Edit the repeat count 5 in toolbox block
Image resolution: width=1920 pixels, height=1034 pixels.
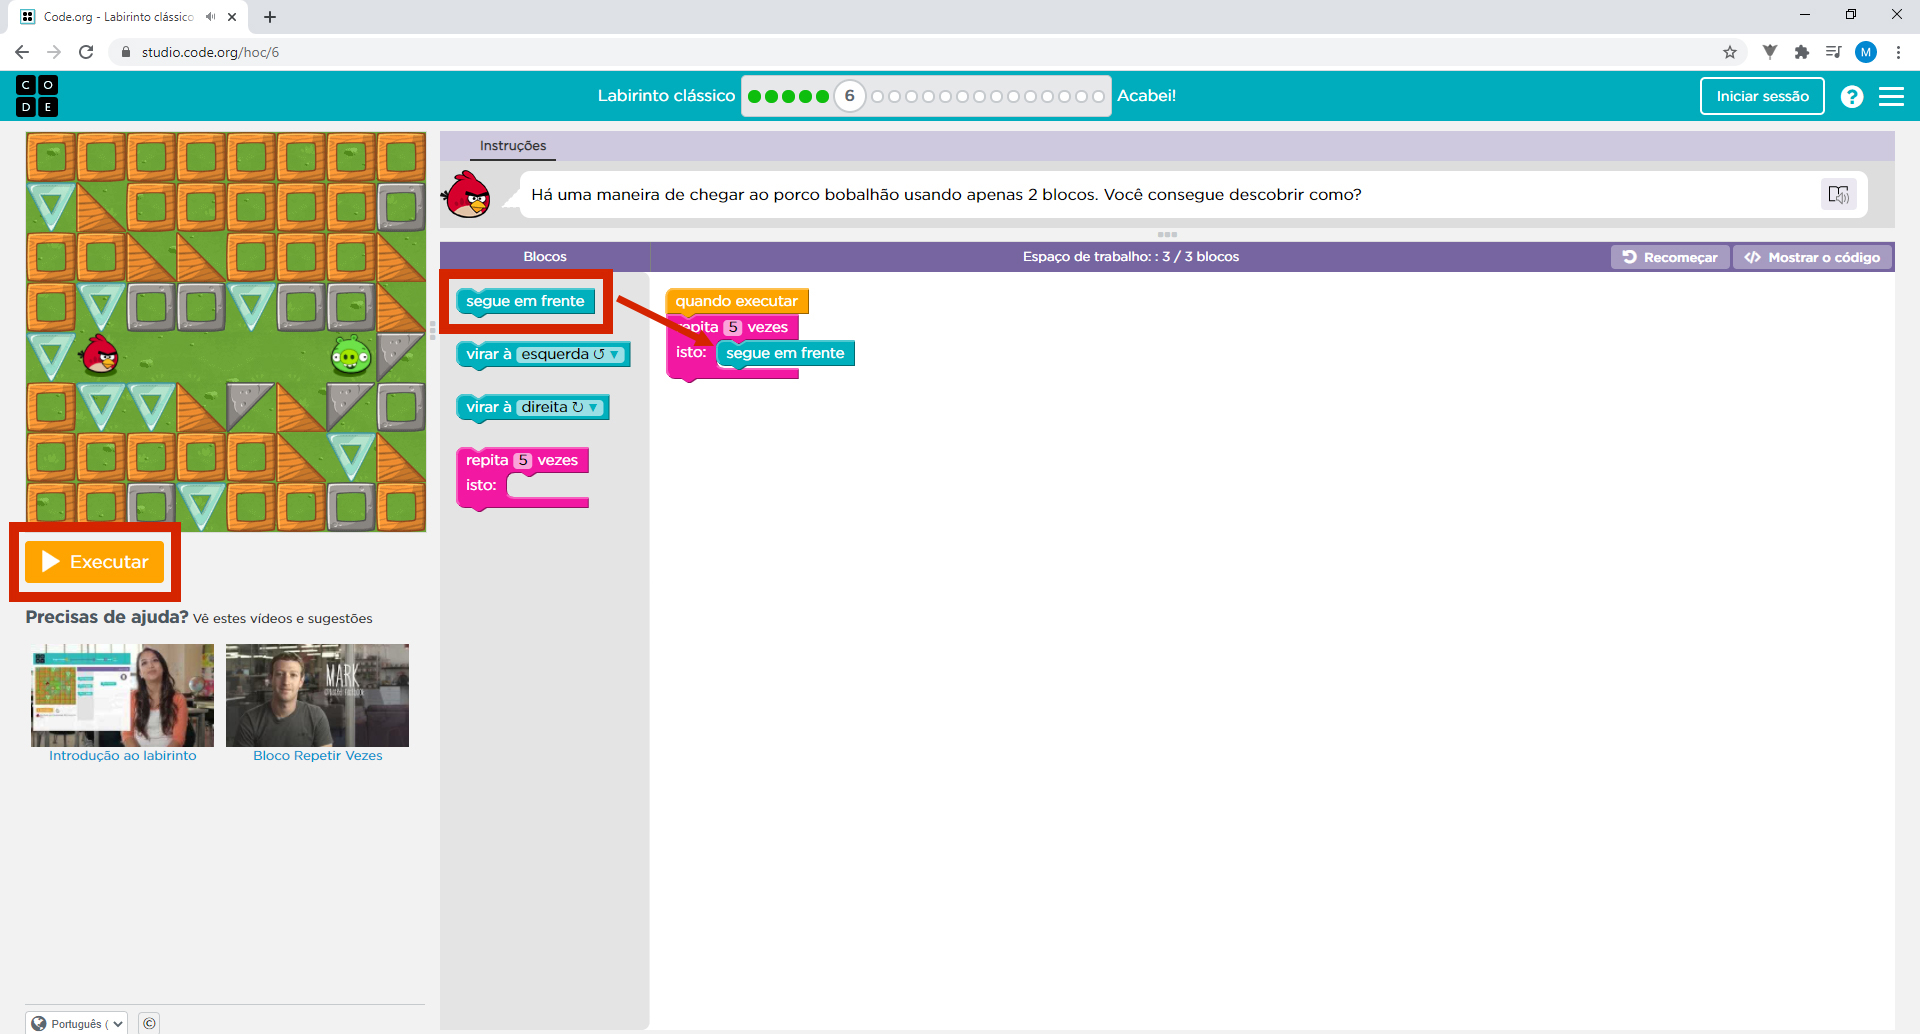point(523,460)
